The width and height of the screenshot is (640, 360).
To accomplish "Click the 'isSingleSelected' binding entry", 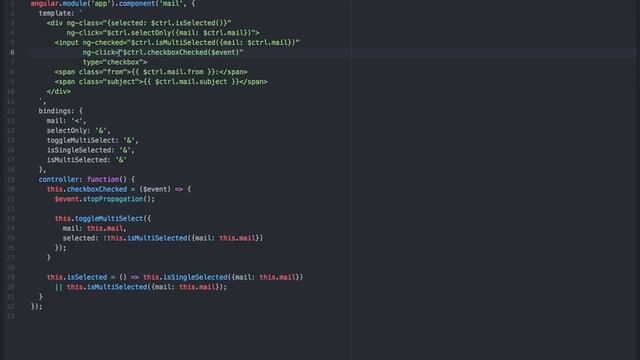I will 91,150.
